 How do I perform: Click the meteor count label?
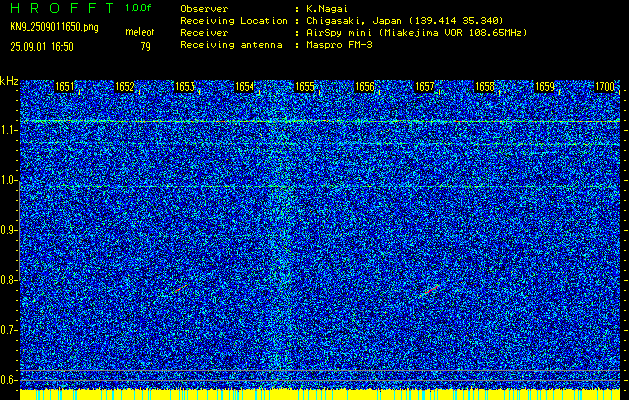(140, 32)
